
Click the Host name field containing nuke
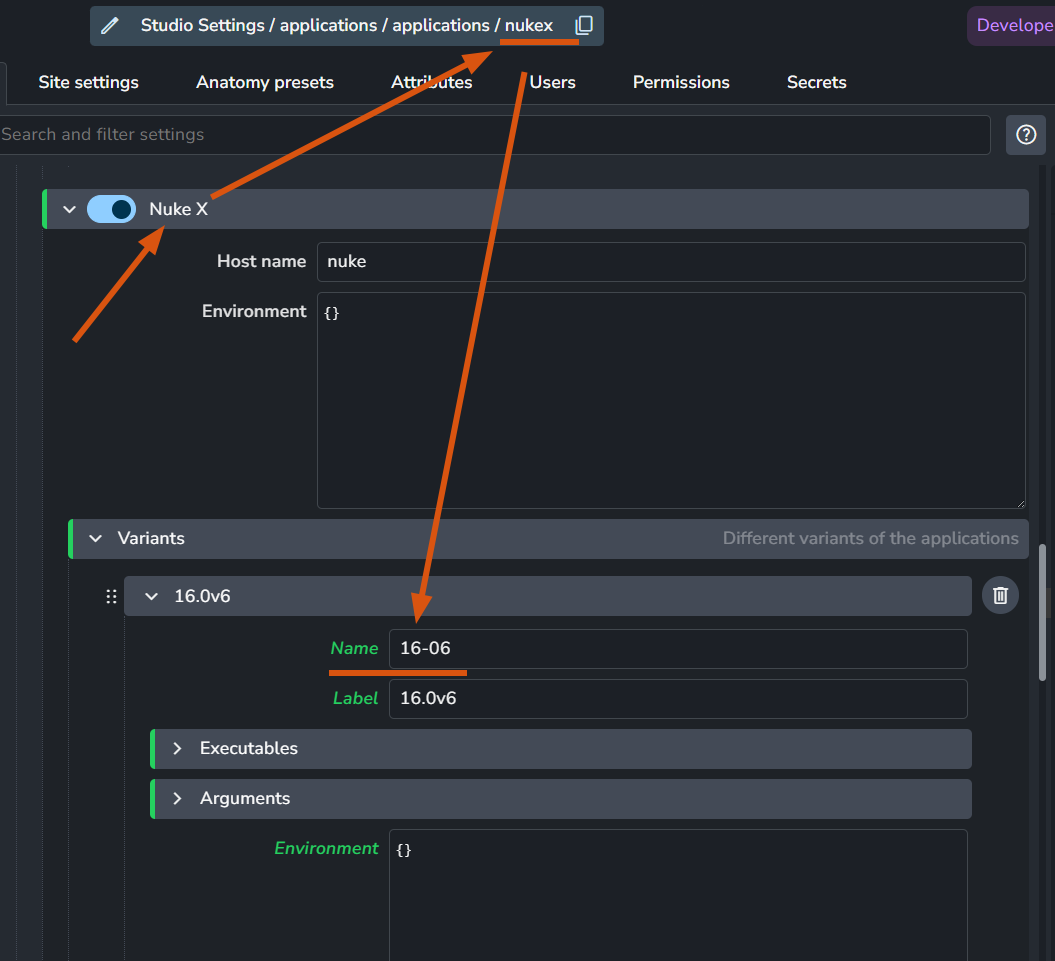click(671, 262)
